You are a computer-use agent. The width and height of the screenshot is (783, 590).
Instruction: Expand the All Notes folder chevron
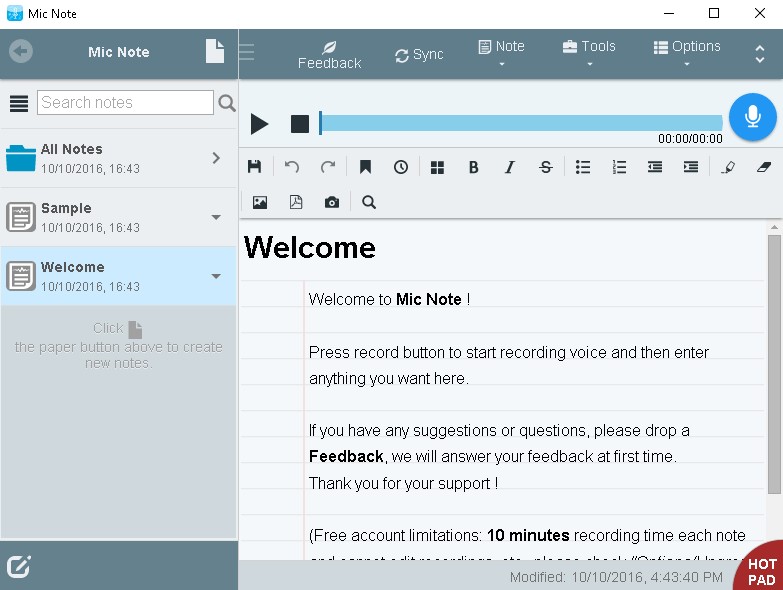[x=216, y=158]
